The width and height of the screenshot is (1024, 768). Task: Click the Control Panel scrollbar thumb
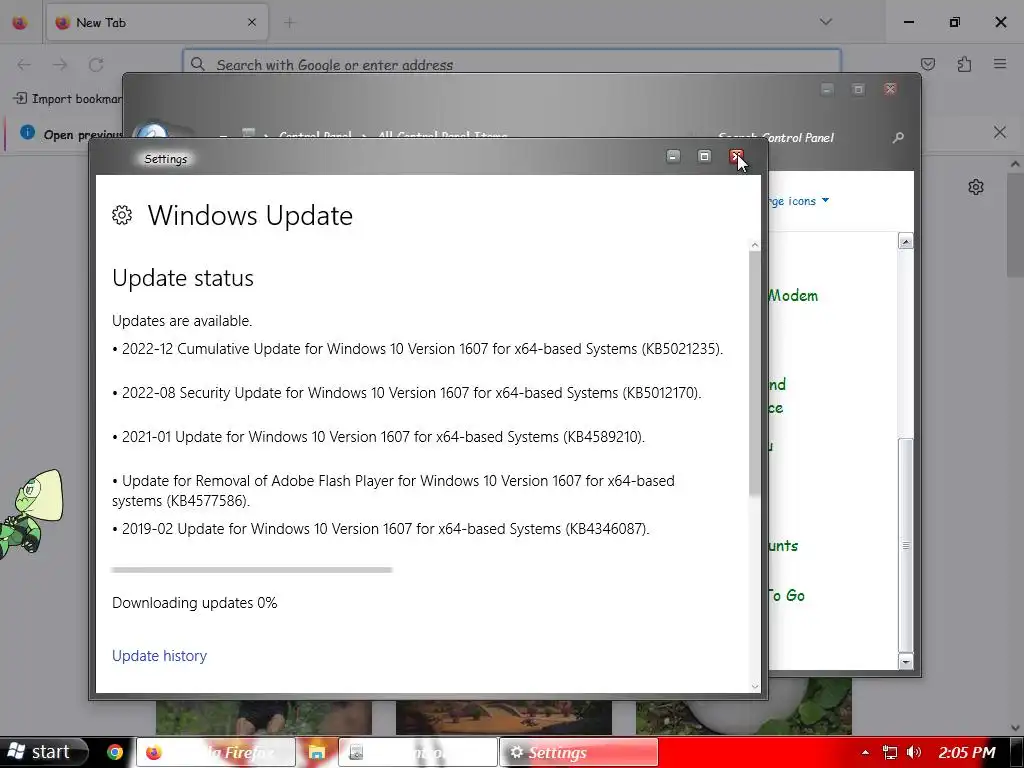(906, 545)
